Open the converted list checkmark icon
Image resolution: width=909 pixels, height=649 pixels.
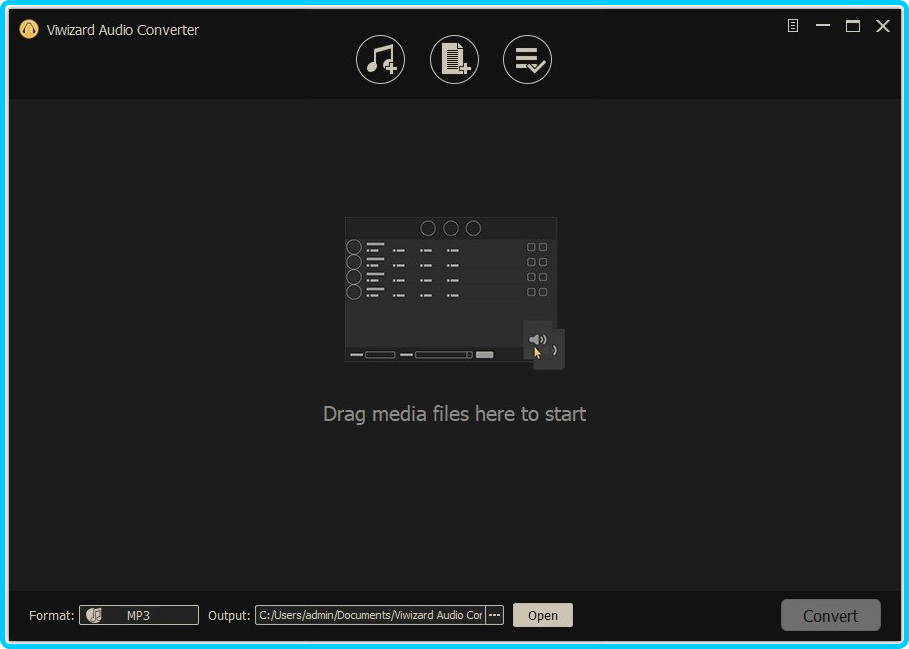pos(527,60)
